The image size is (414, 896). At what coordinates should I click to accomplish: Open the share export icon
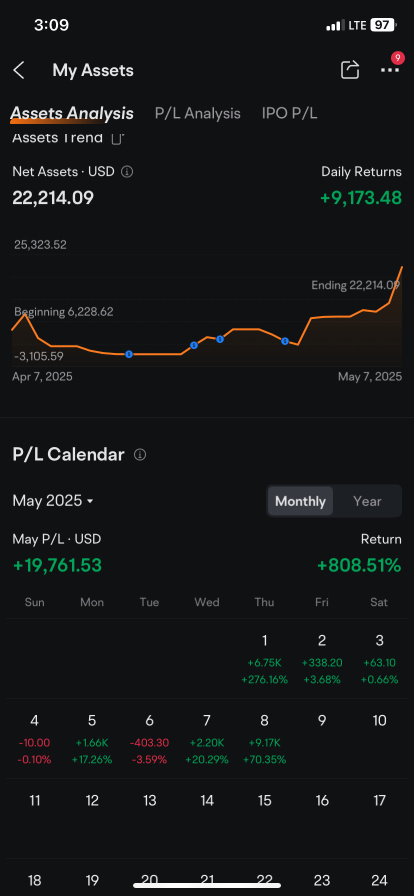click(x=350, y=70)
